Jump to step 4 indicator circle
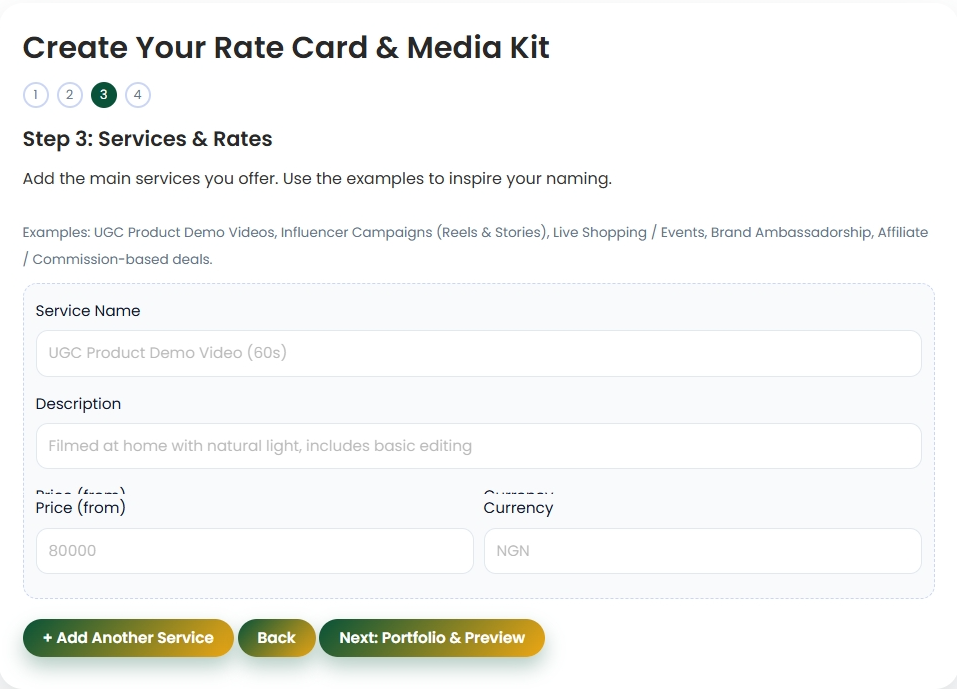 [x=138, y=95]
